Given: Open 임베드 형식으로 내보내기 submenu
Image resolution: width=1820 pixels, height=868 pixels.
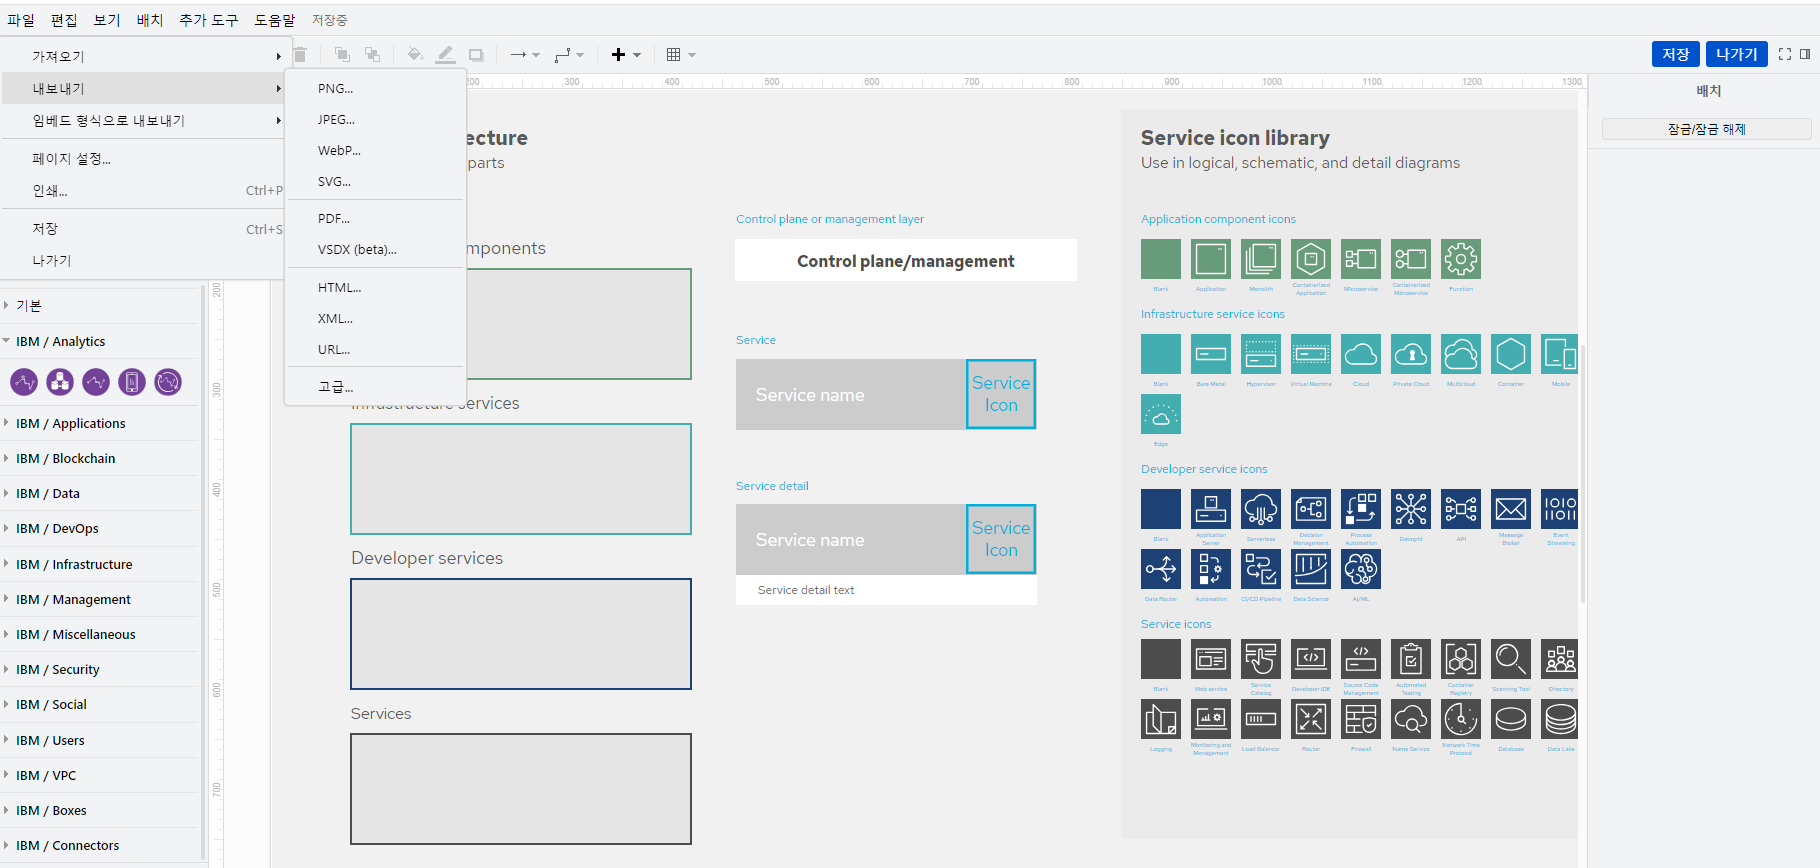Looking at the screenshot, I should [x=145, y=120].
